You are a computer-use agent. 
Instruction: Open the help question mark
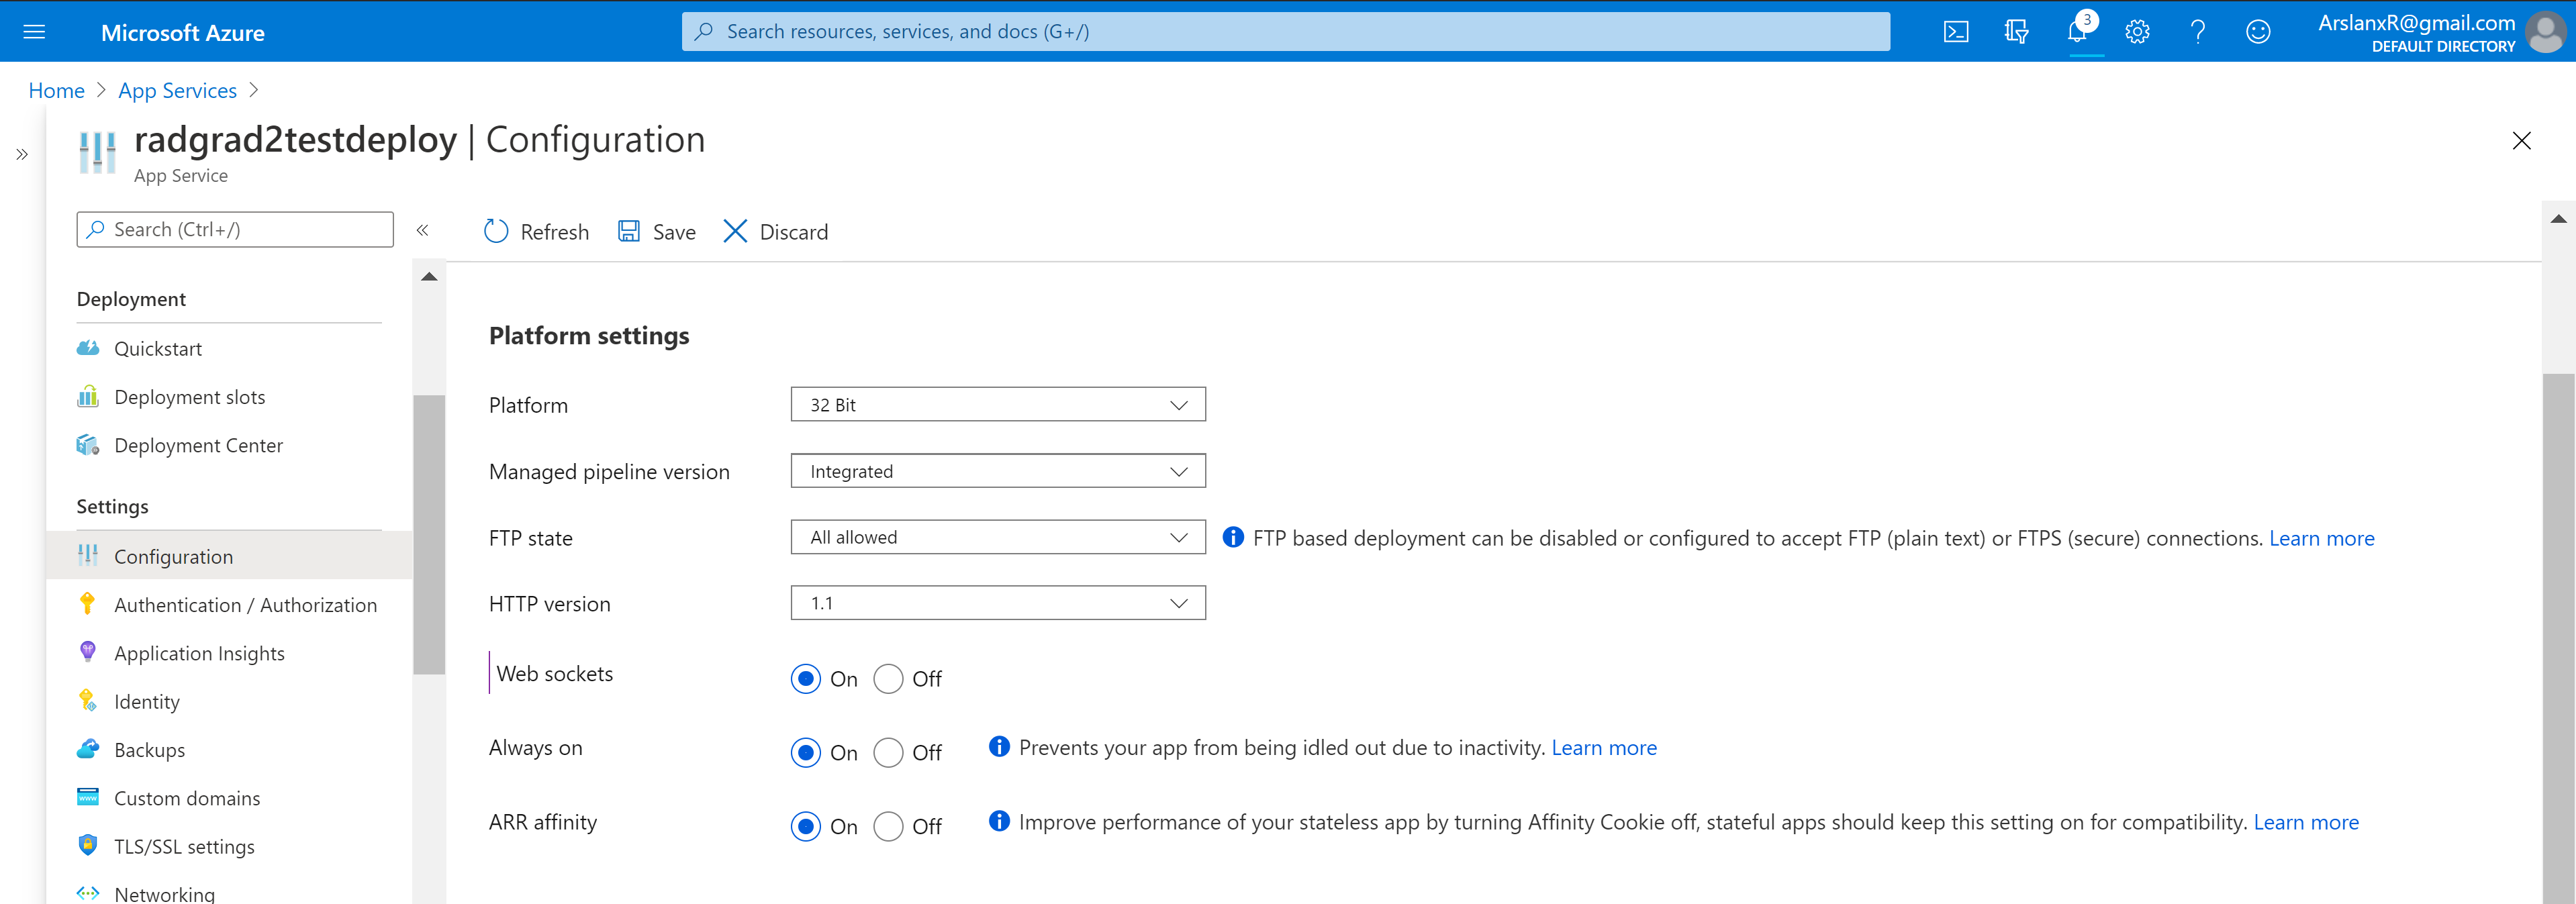pyautogui.click(x=2197, y=32)
